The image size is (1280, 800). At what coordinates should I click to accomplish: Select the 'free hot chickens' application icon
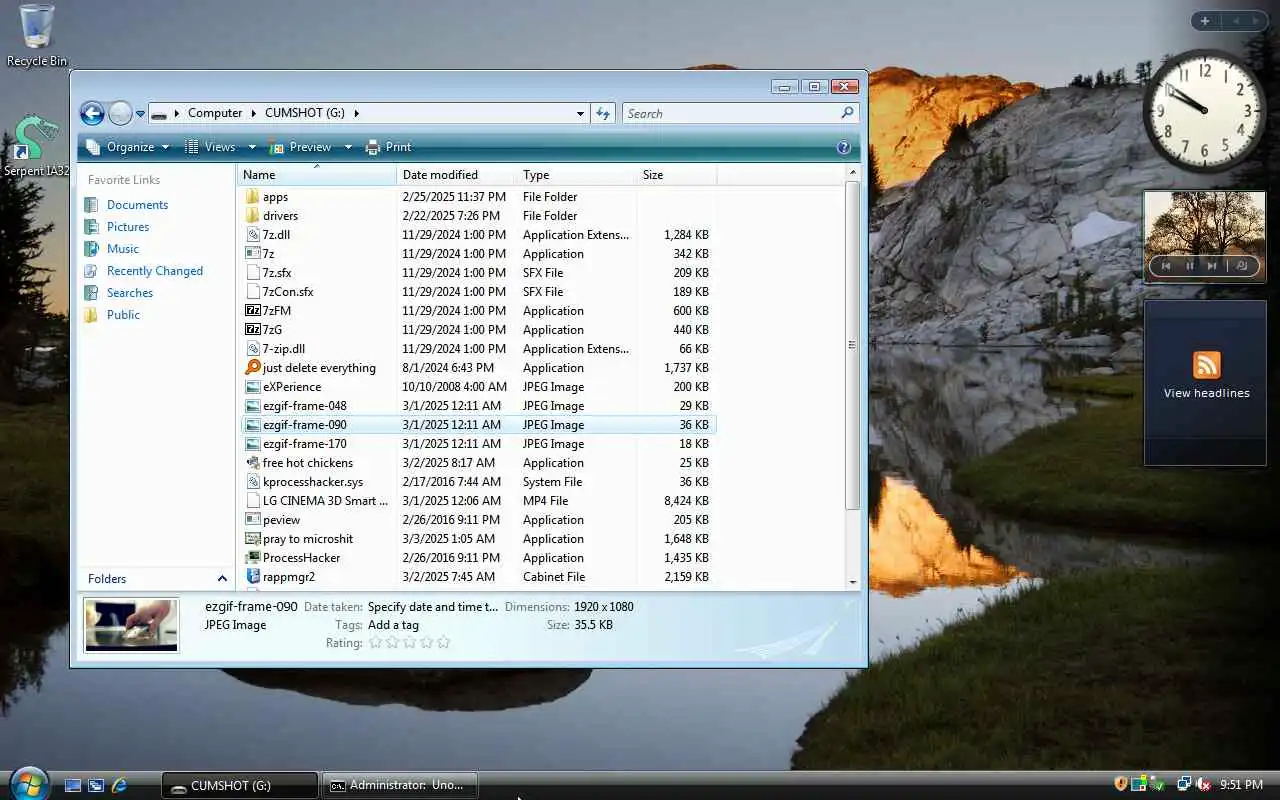point(253,463)
